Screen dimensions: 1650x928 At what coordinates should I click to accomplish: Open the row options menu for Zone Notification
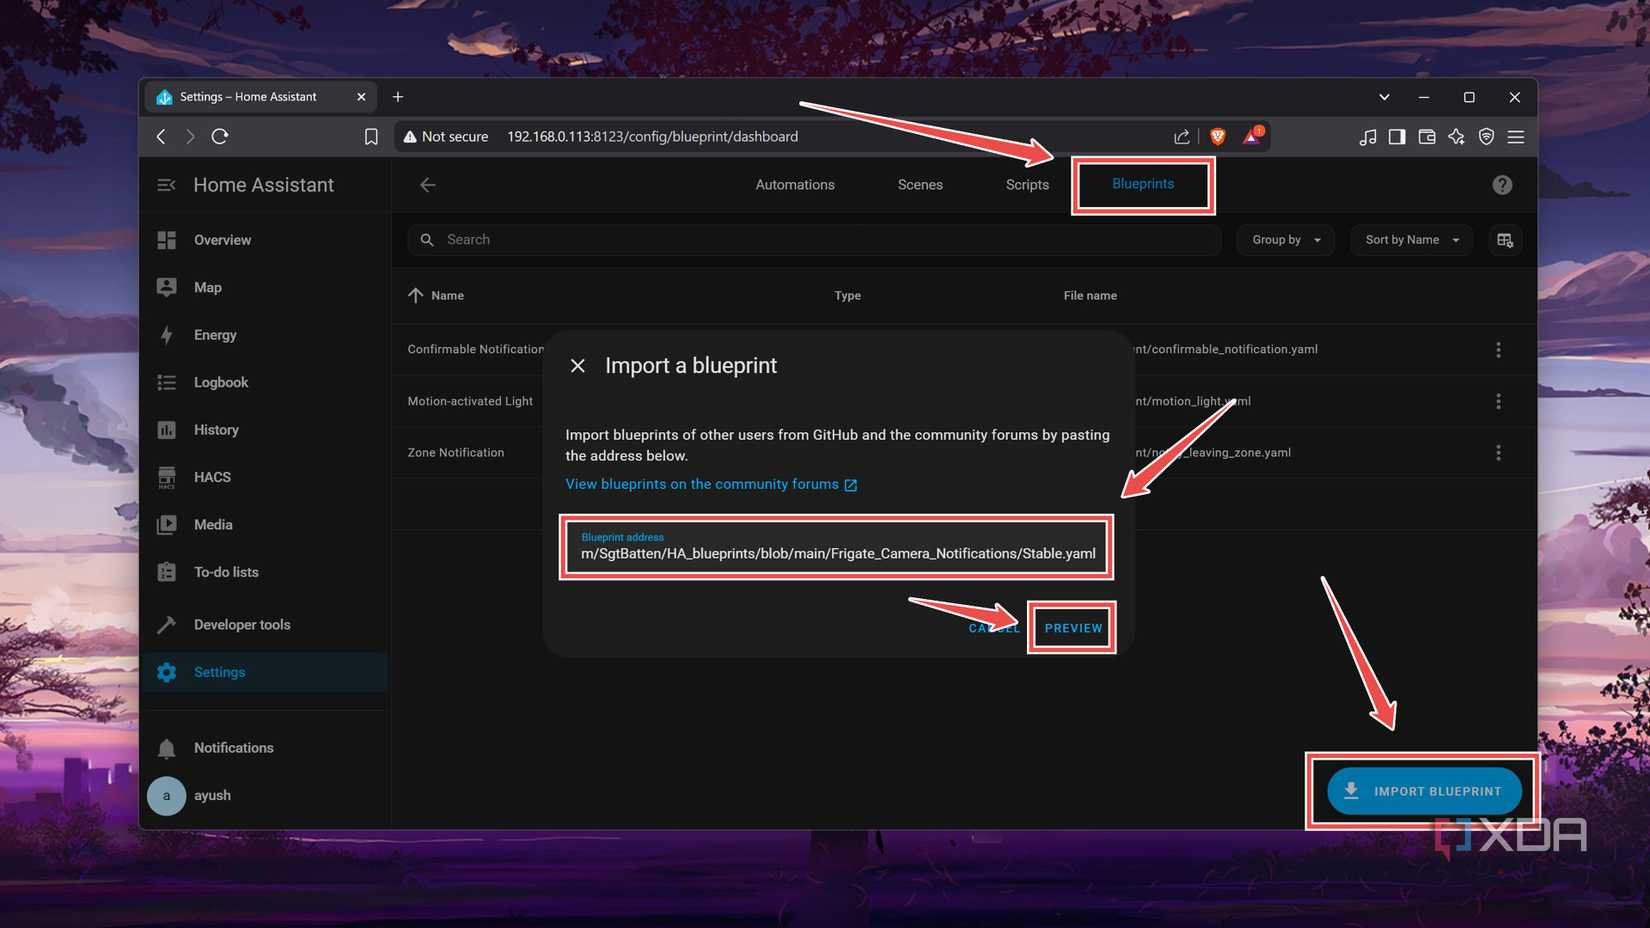pyautogui.click(x=1498, y=452)
